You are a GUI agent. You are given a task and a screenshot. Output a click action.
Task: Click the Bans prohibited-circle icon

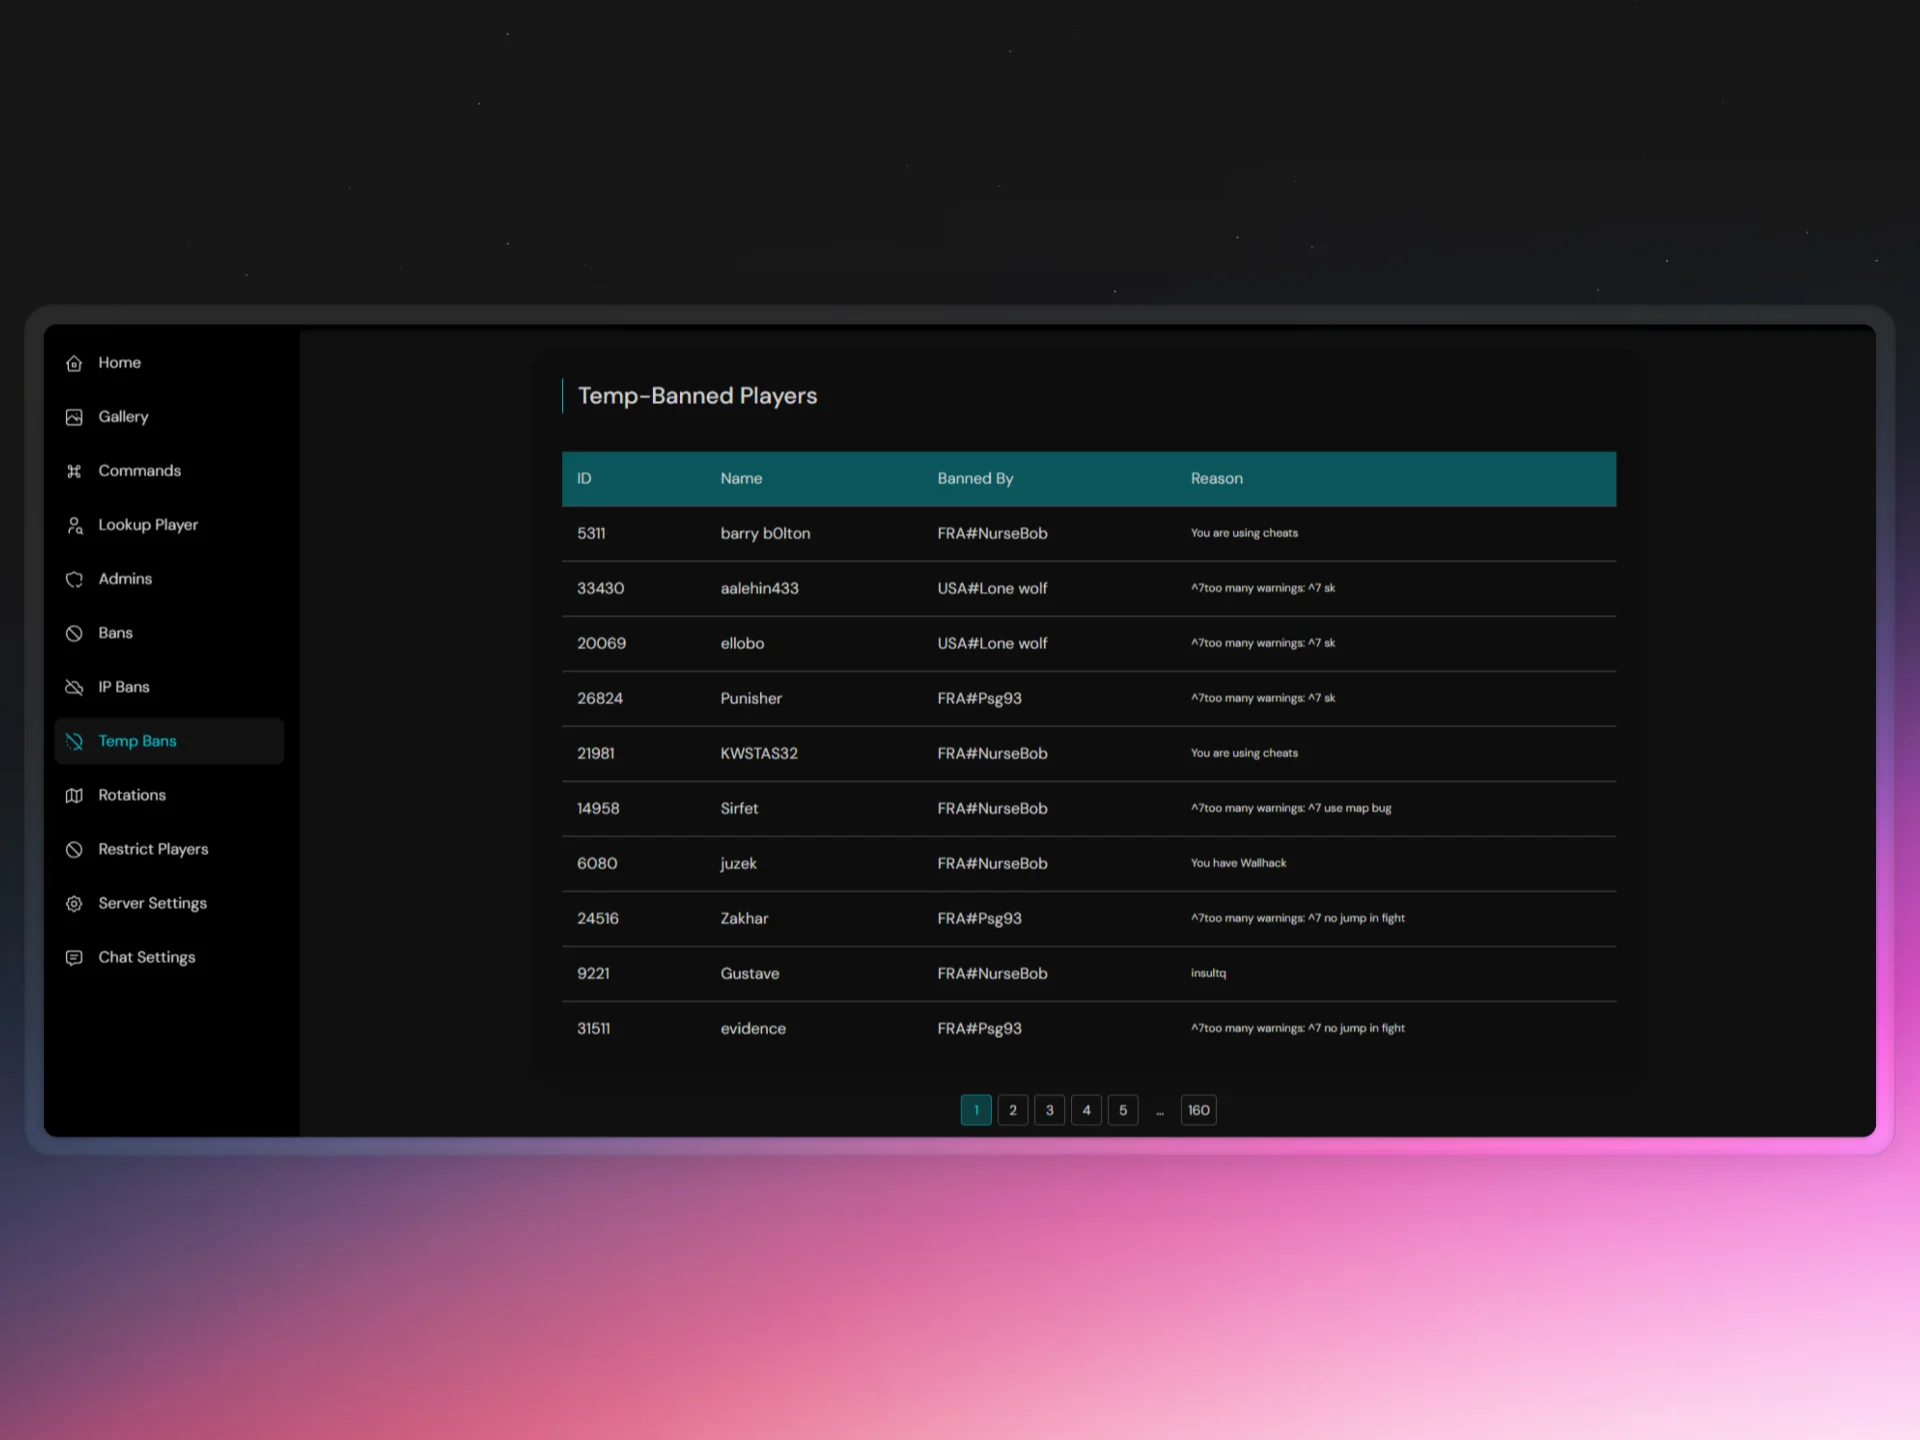pos(74,633)
